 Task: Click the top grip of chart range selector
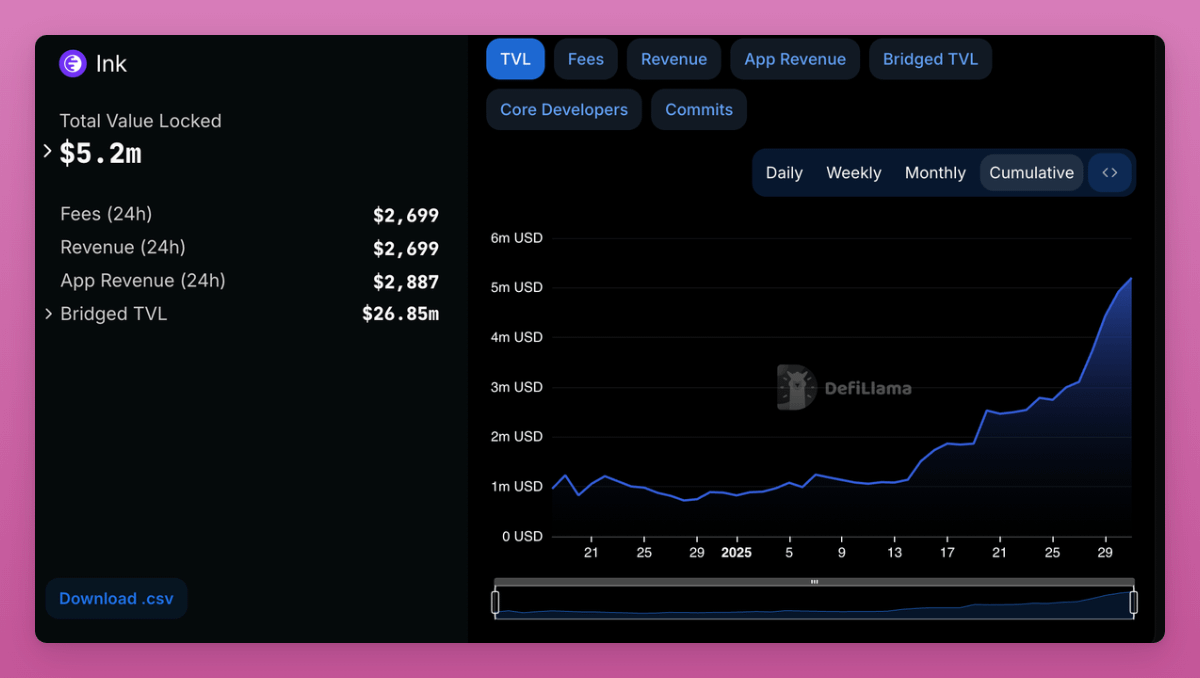point(814,582)
